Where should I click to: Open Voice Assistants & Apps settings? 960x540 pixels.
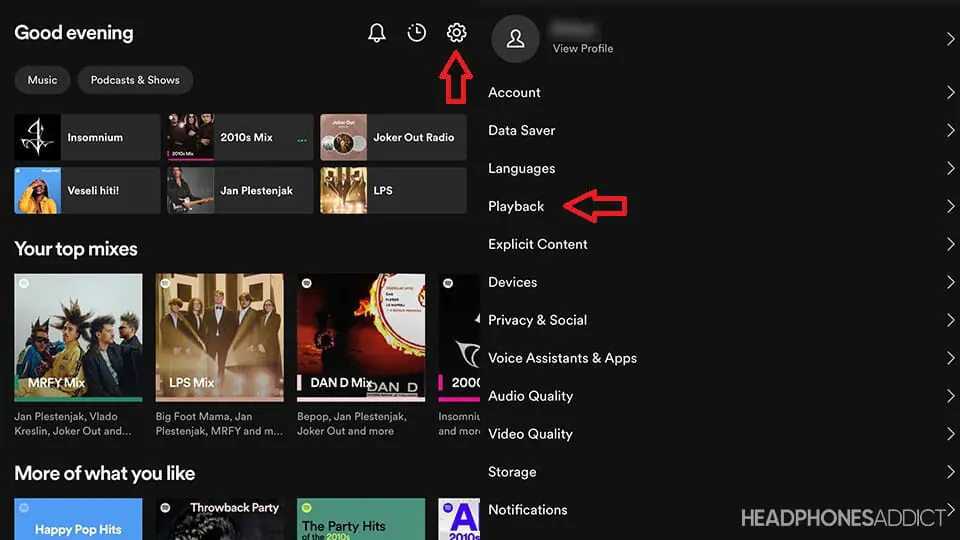(x=720, y=358)
